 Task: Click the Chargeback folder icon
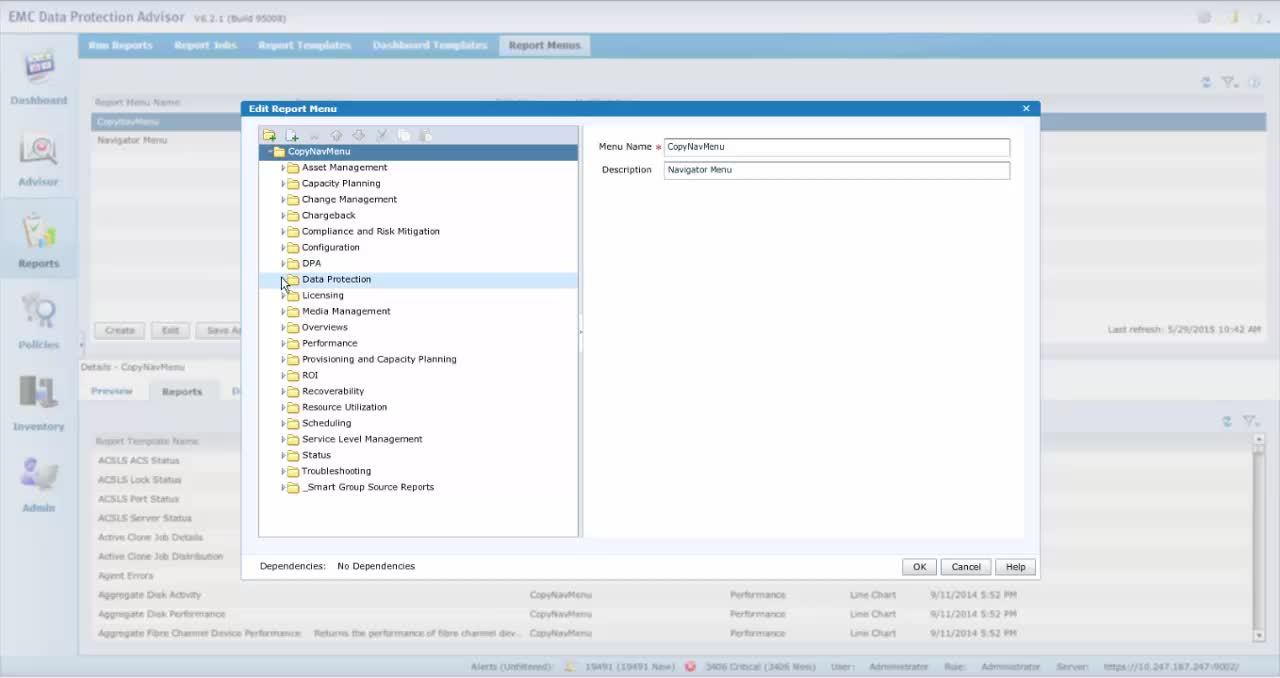pyautogui.click(x=293, y=216)
